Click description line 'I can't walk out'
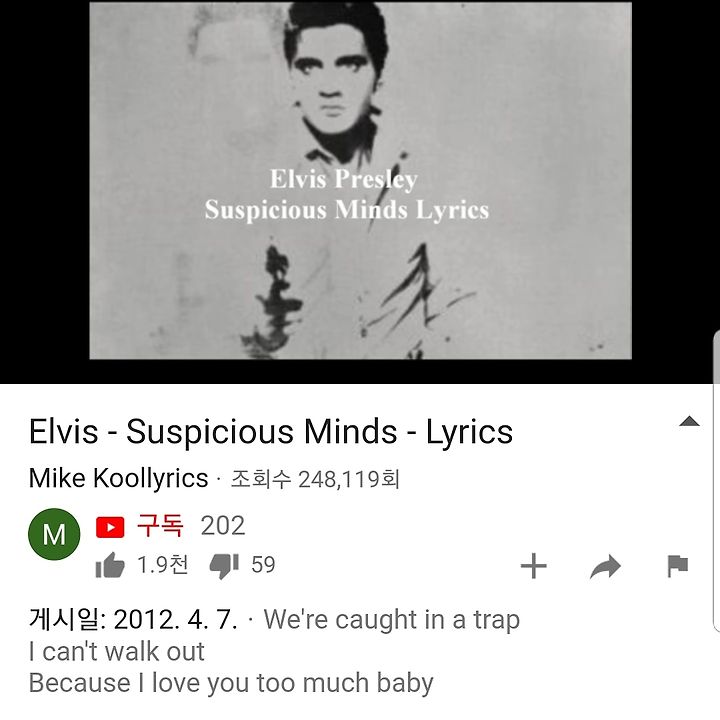Image resolution: width=720 pixels, height=720 pixels. click(x=117, y=652)
